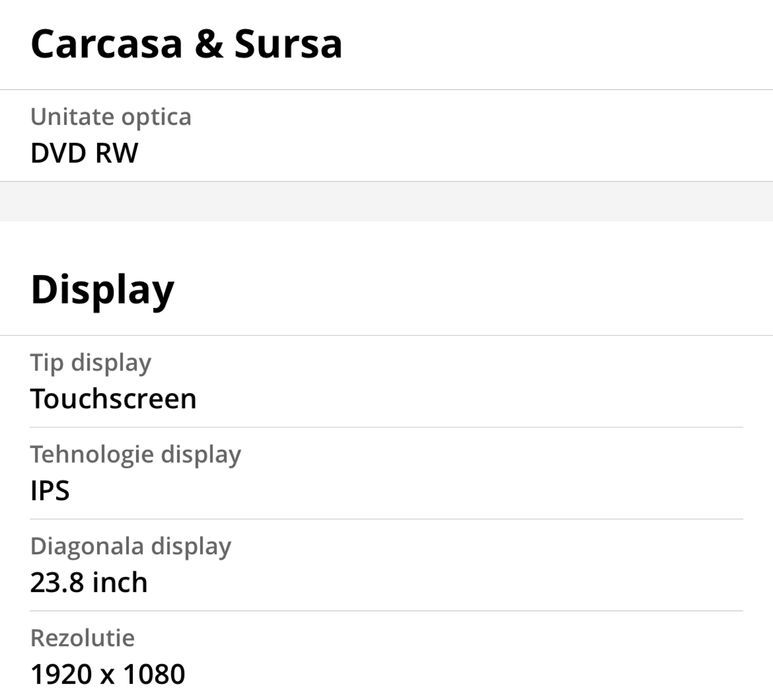Viewport: 773px width, 700px height.
Task: Select the "1920 x 1080" resolution value
Action: pos(107,674)
